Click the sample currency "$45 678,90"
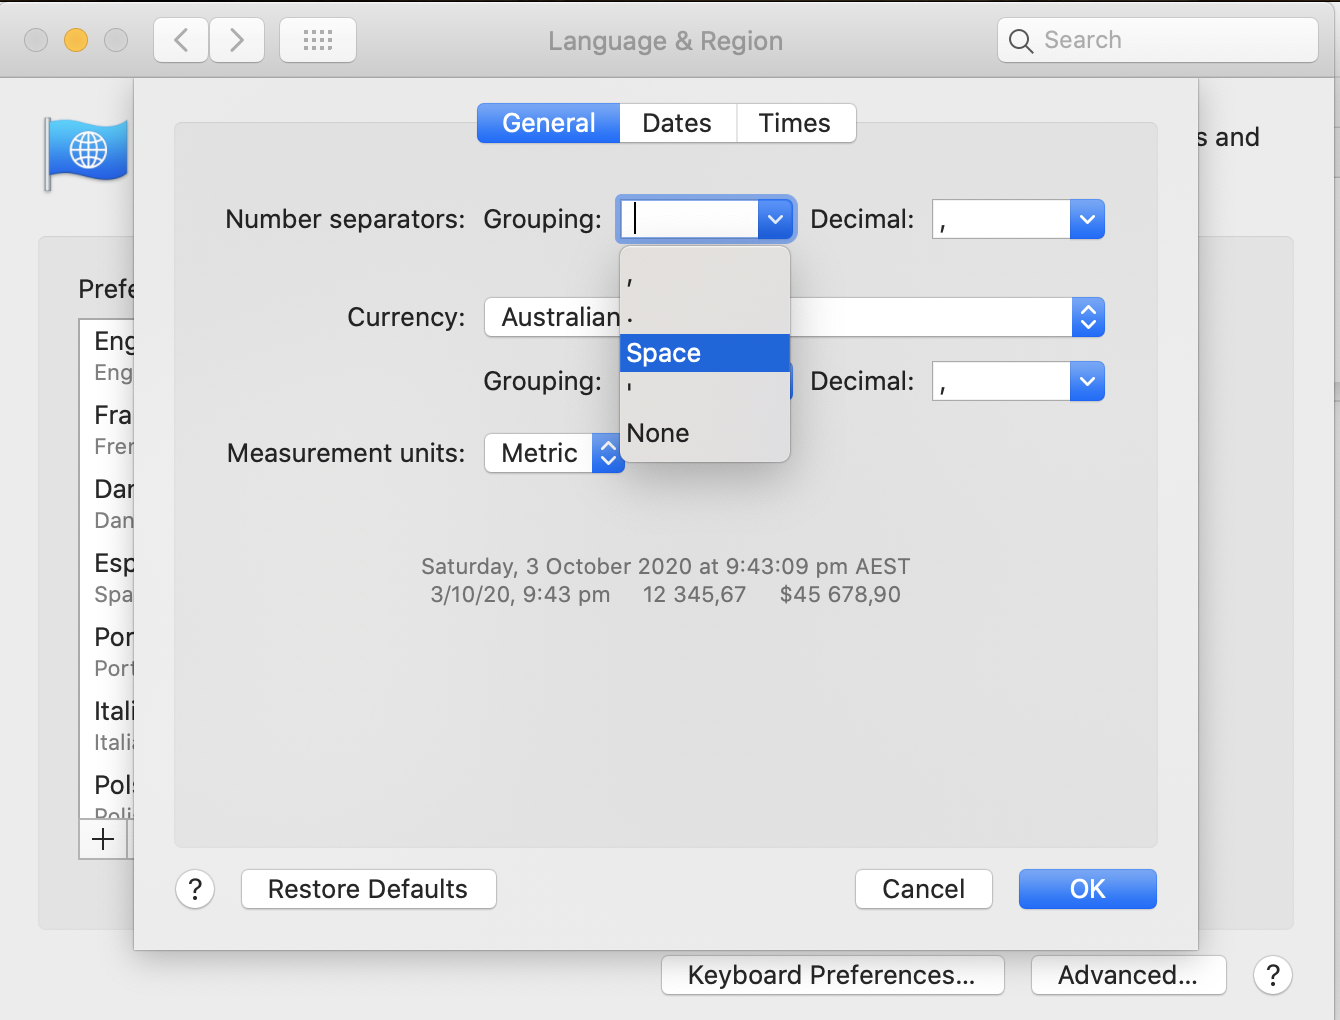1340x1020 pixels. 840,595
